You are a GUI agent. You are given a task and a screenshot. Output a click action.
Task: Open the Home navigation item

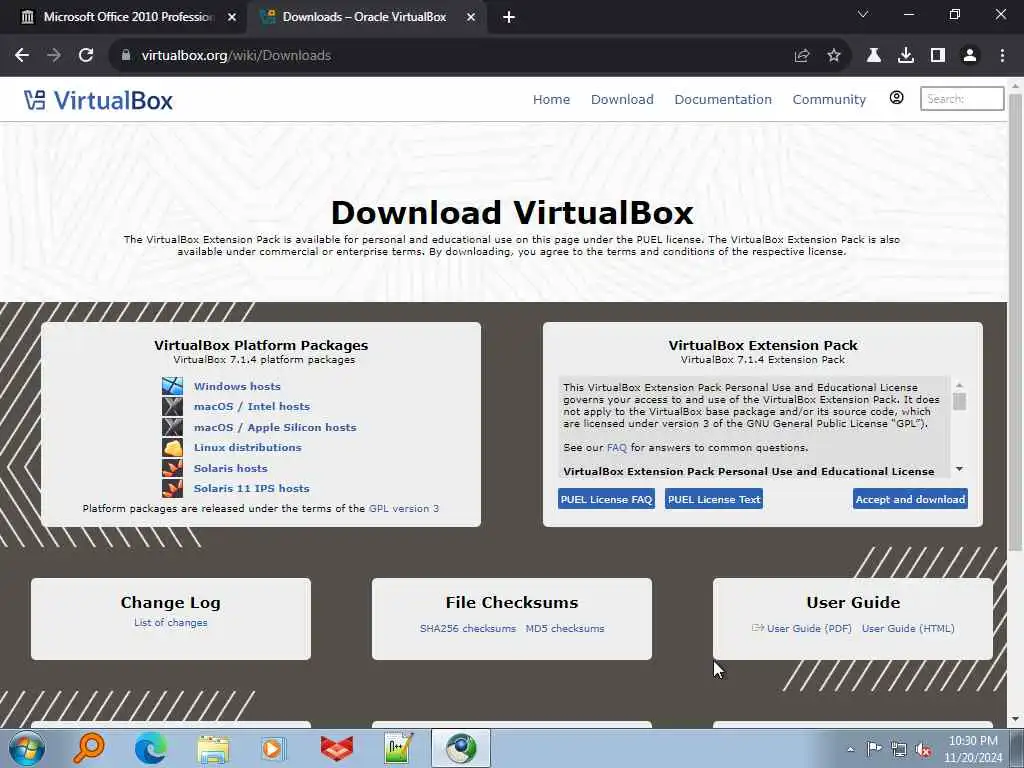coord(551,99)
